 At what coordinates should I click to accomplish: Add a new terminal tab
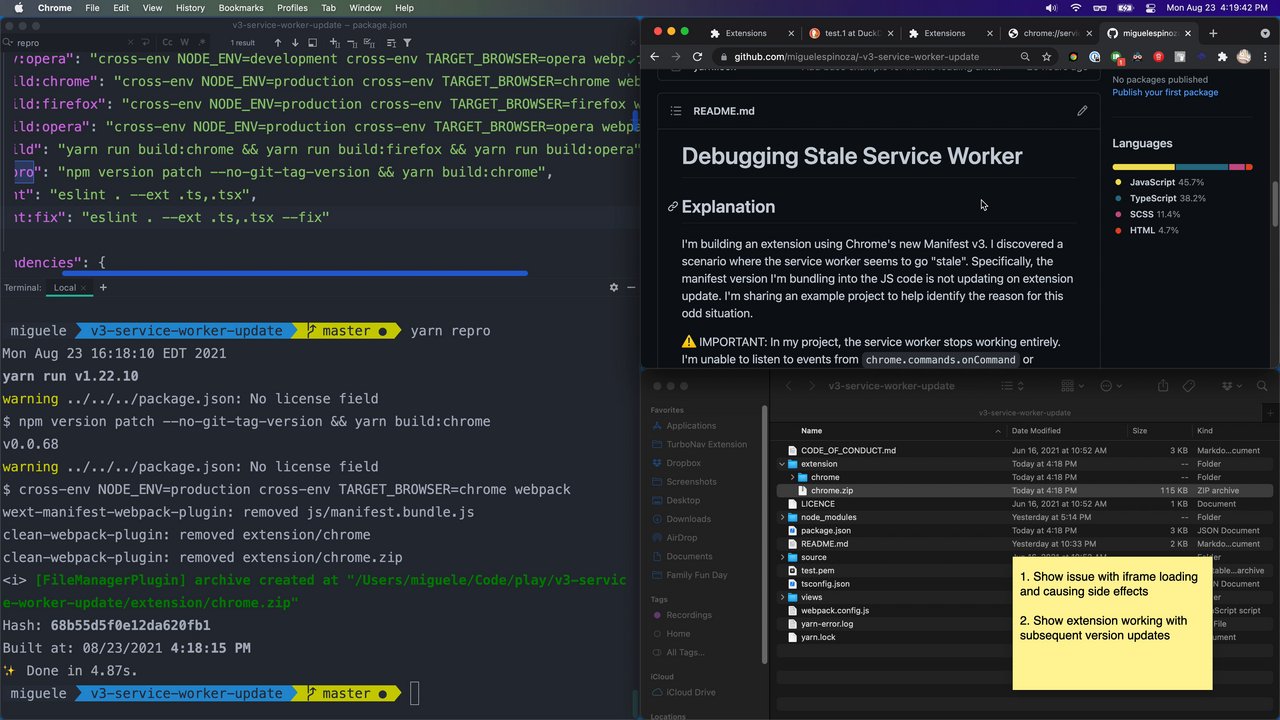(103, 287)
